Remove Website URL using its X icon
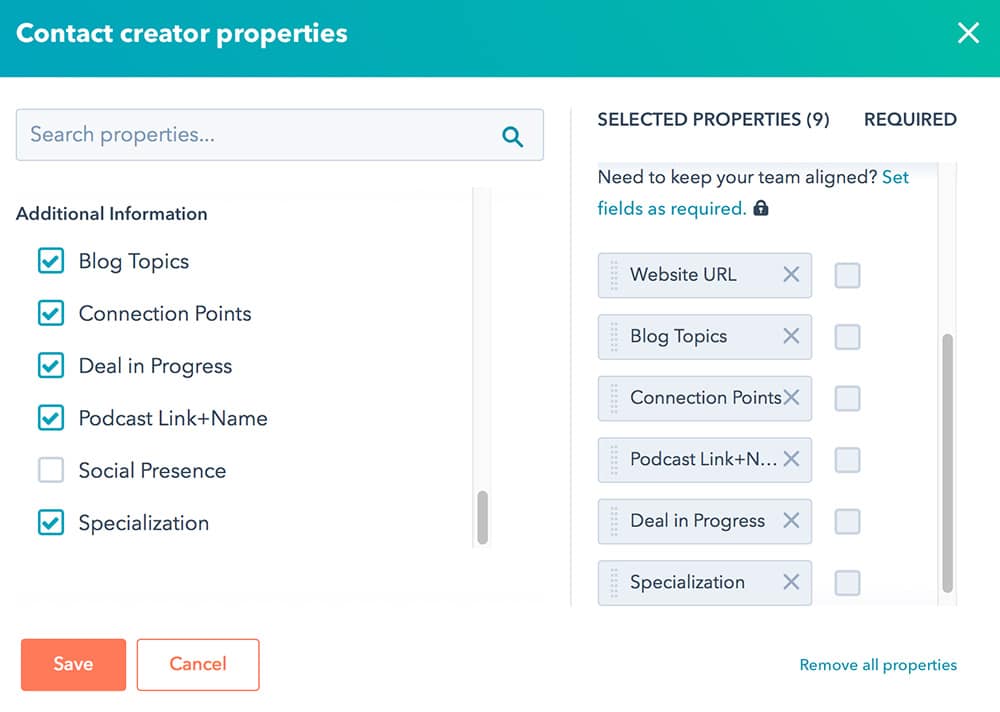 (791, 275)
